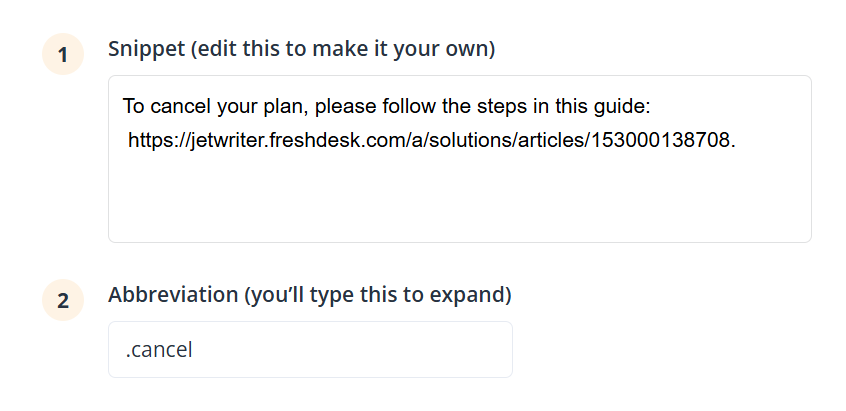Click the article number 153000138708
This screenshot has height=411, width=846.
pos(661,140)
